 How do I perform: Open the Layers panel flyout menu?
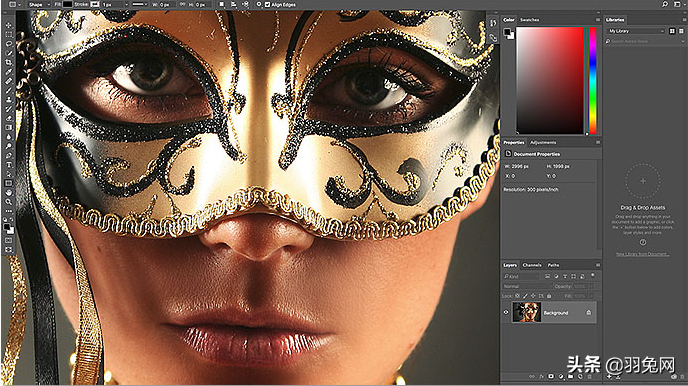598,265
